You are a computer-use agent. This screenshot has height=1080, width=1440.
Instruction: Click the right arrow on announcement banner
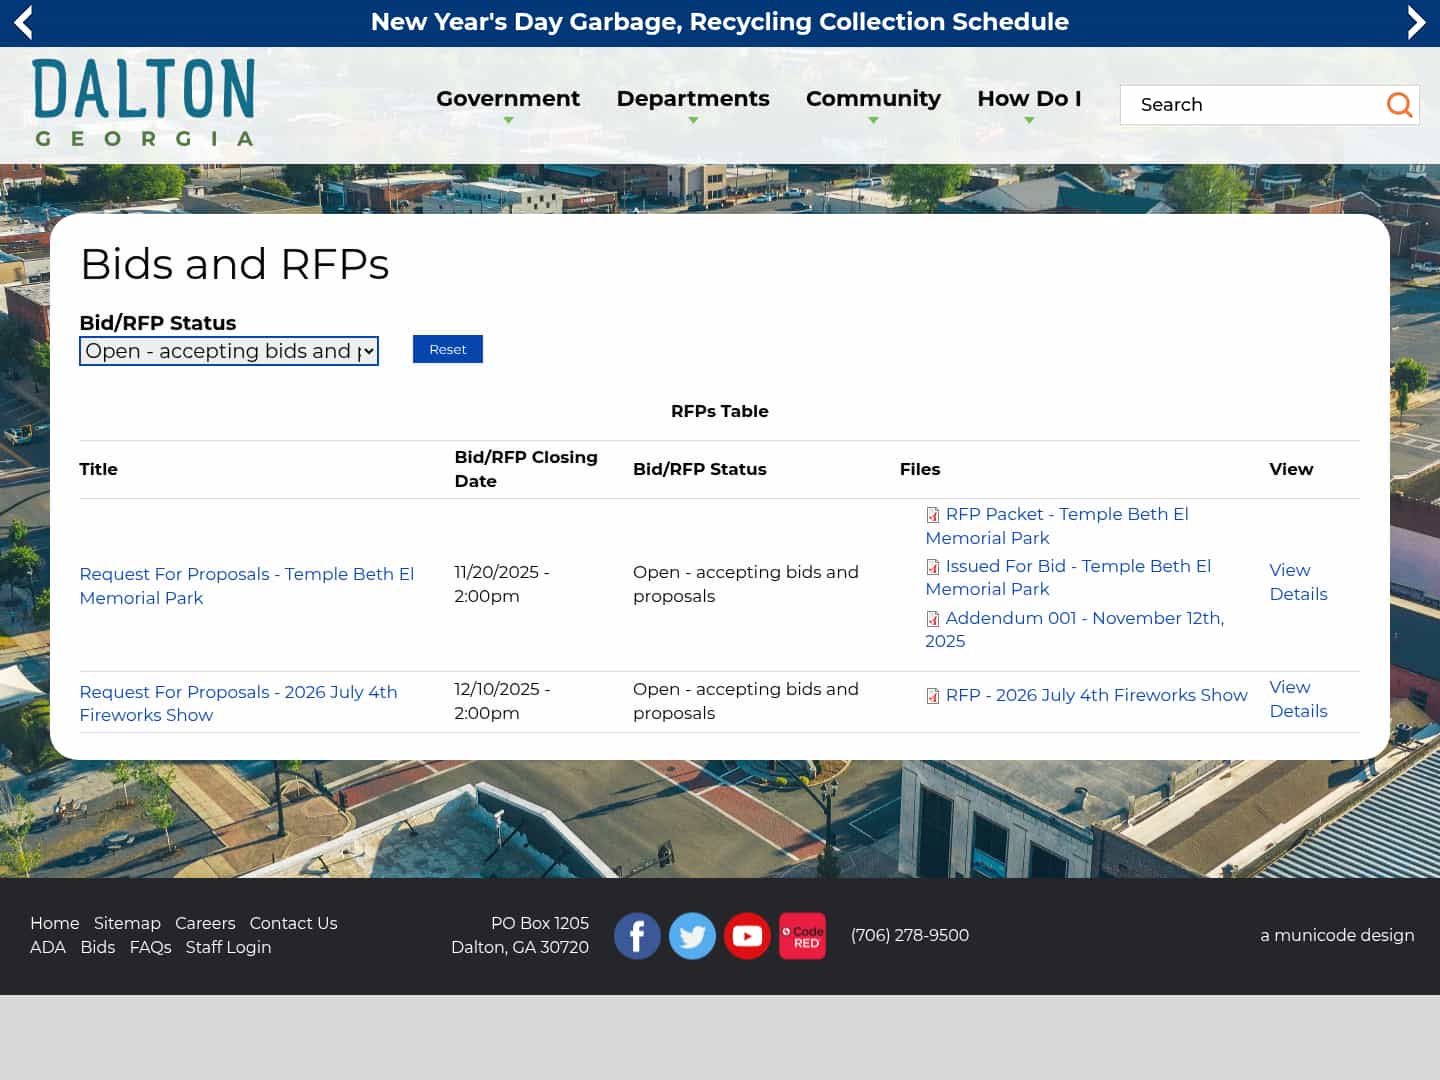pos(1417,22)
